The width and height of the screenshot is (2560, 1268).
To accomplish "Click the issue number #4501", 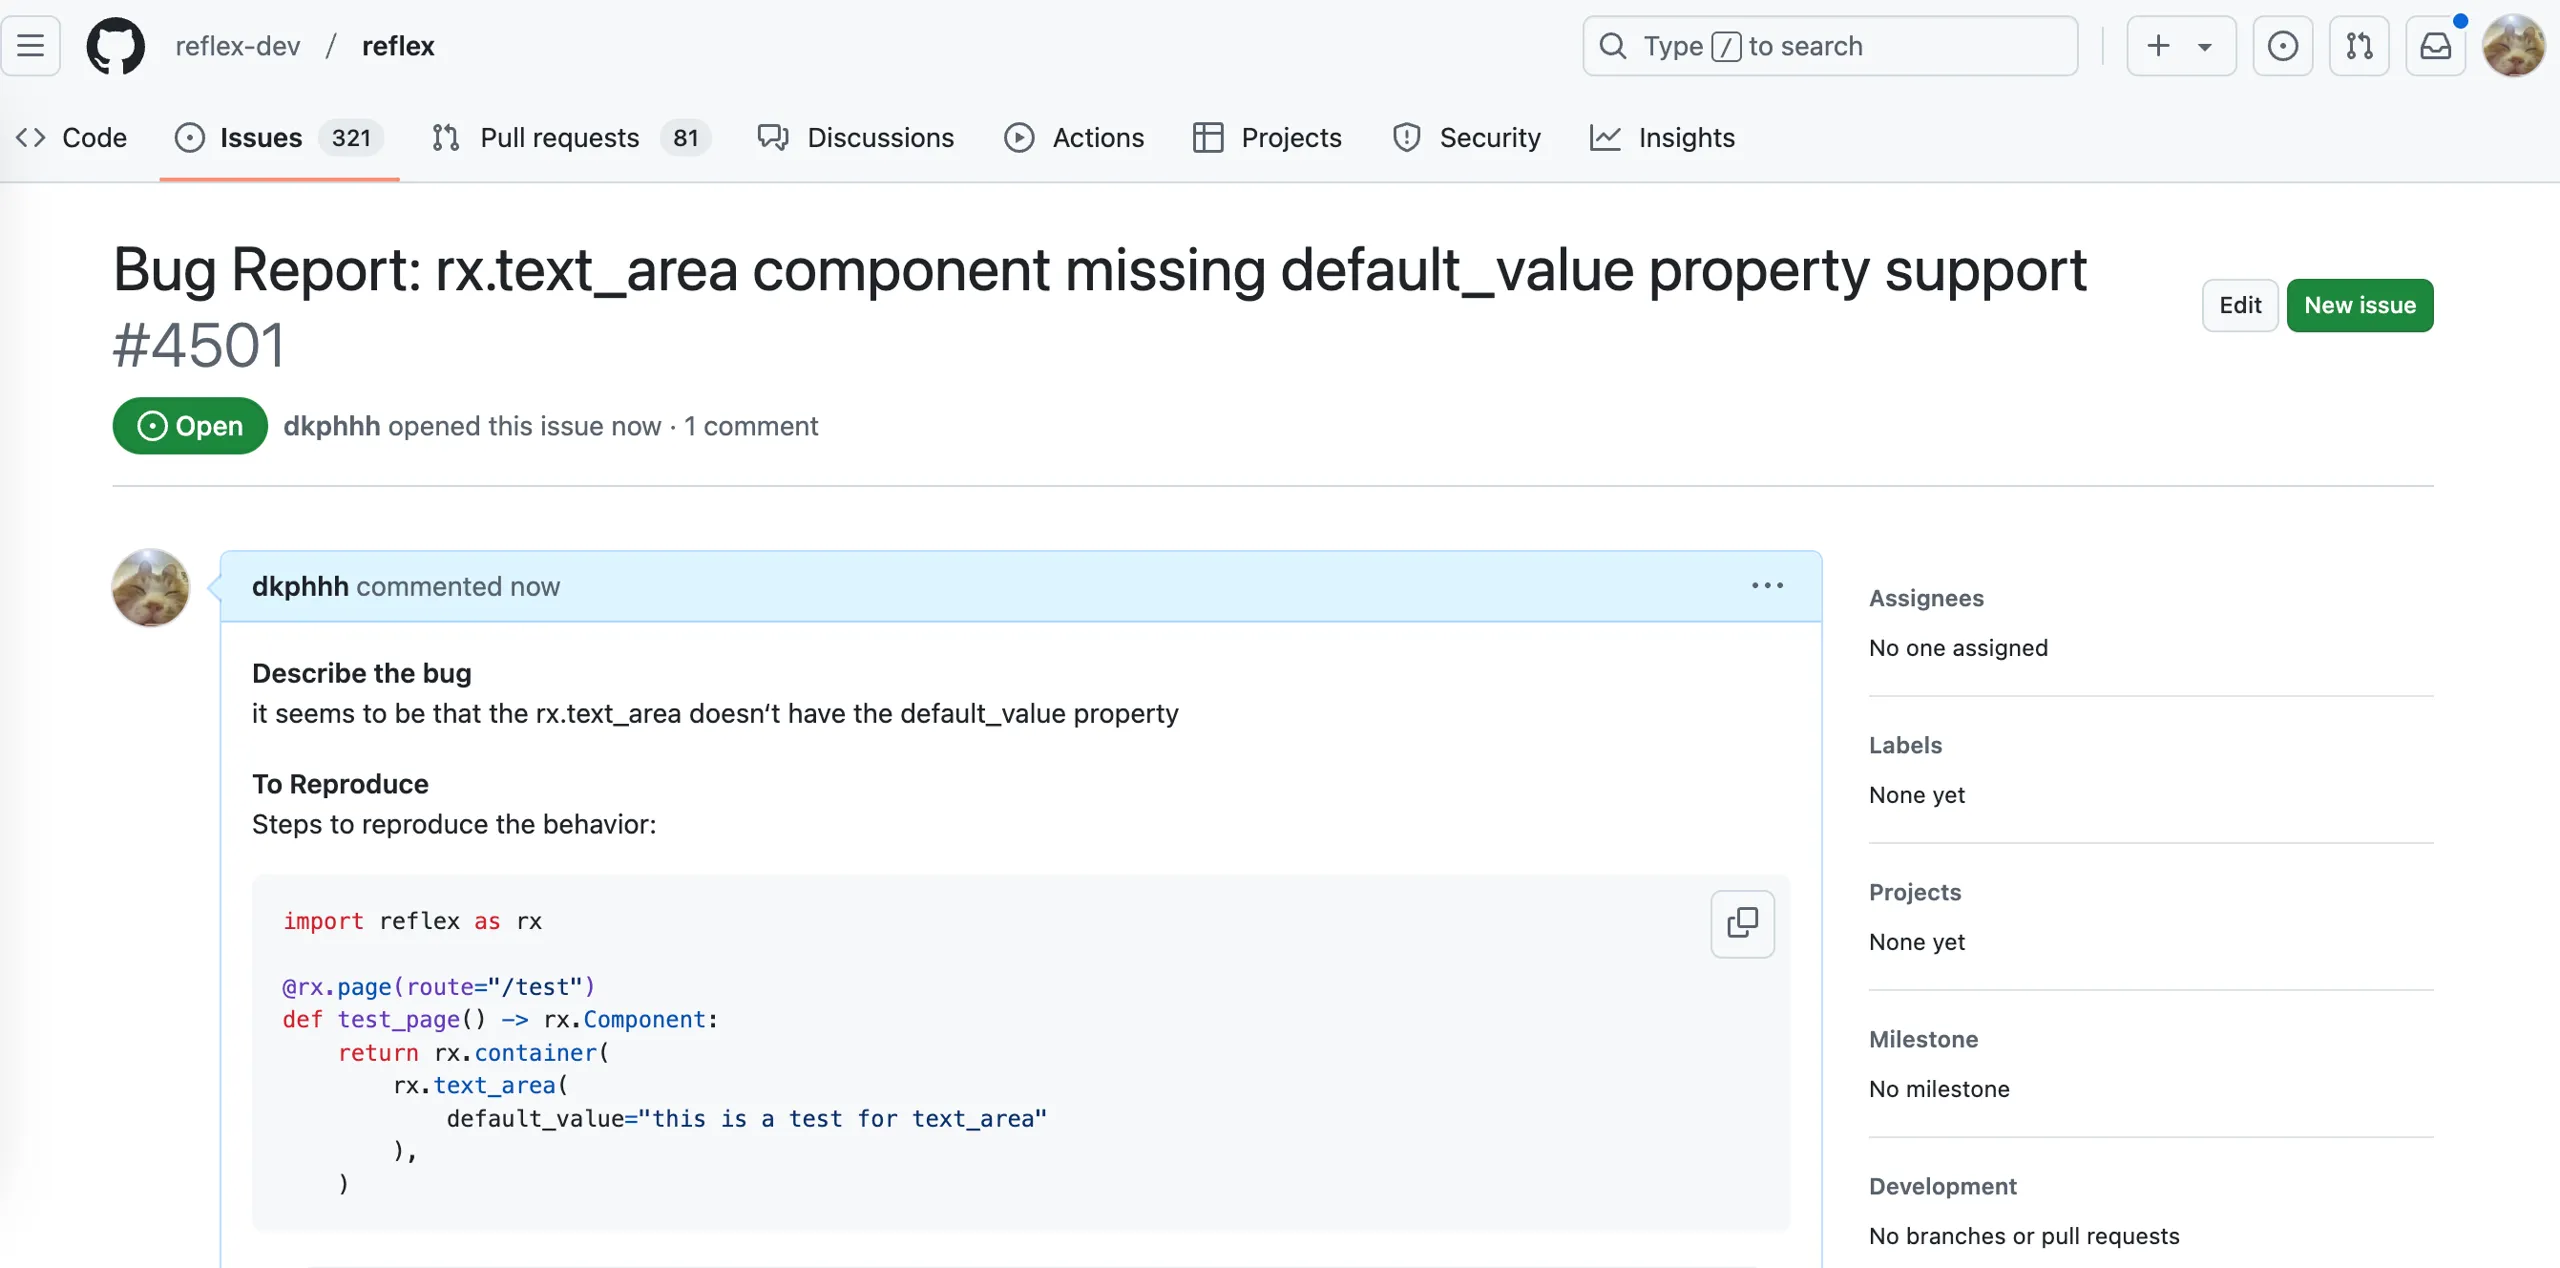I will [x=199, y=346].
